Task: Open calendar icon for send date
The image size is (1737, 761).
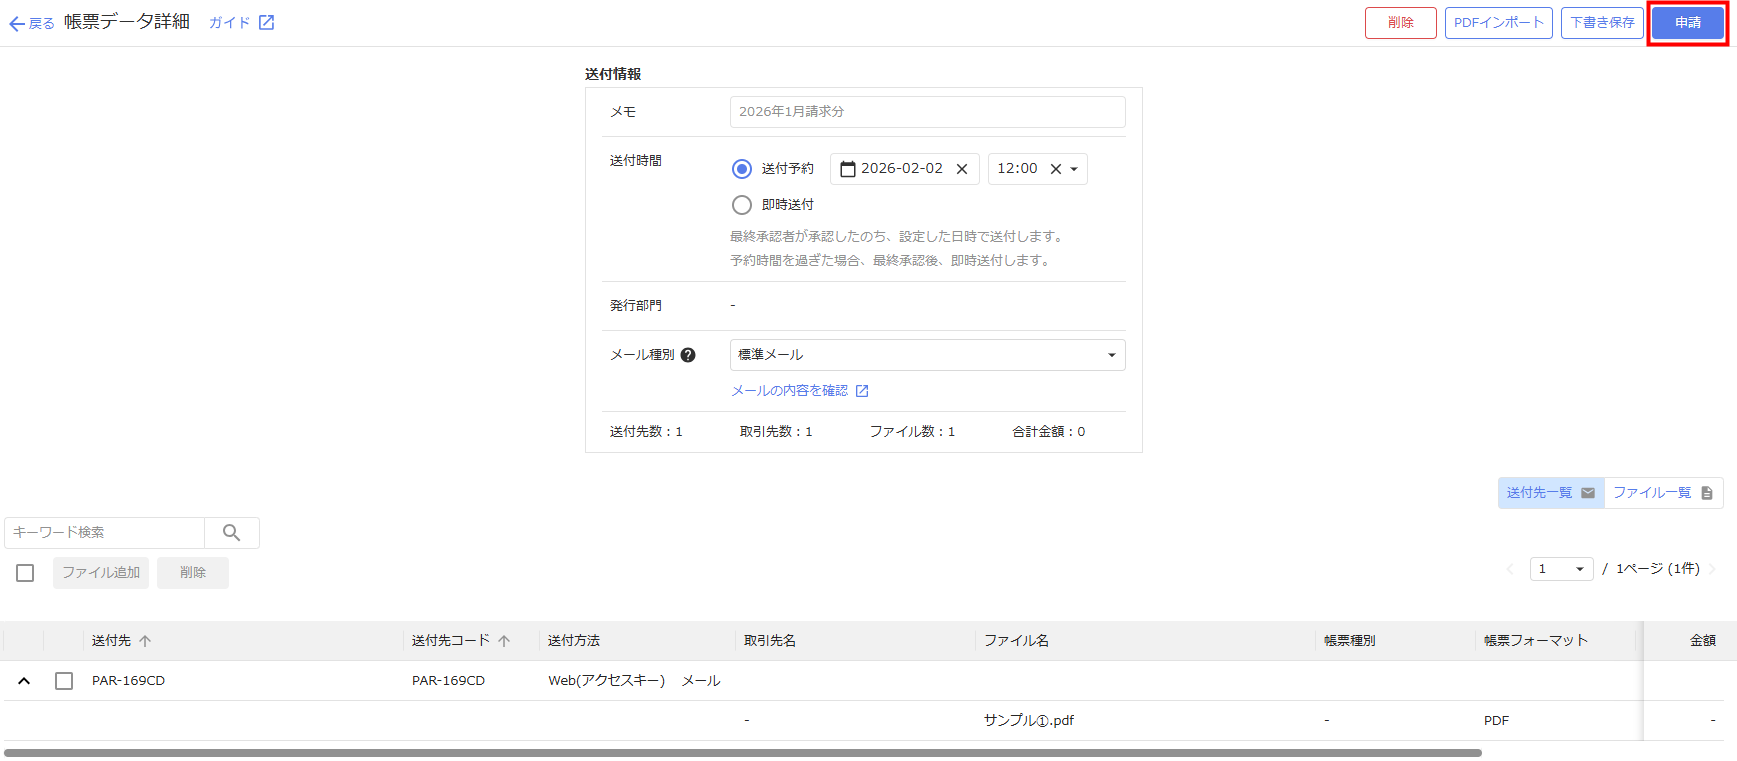Action: 847,169
